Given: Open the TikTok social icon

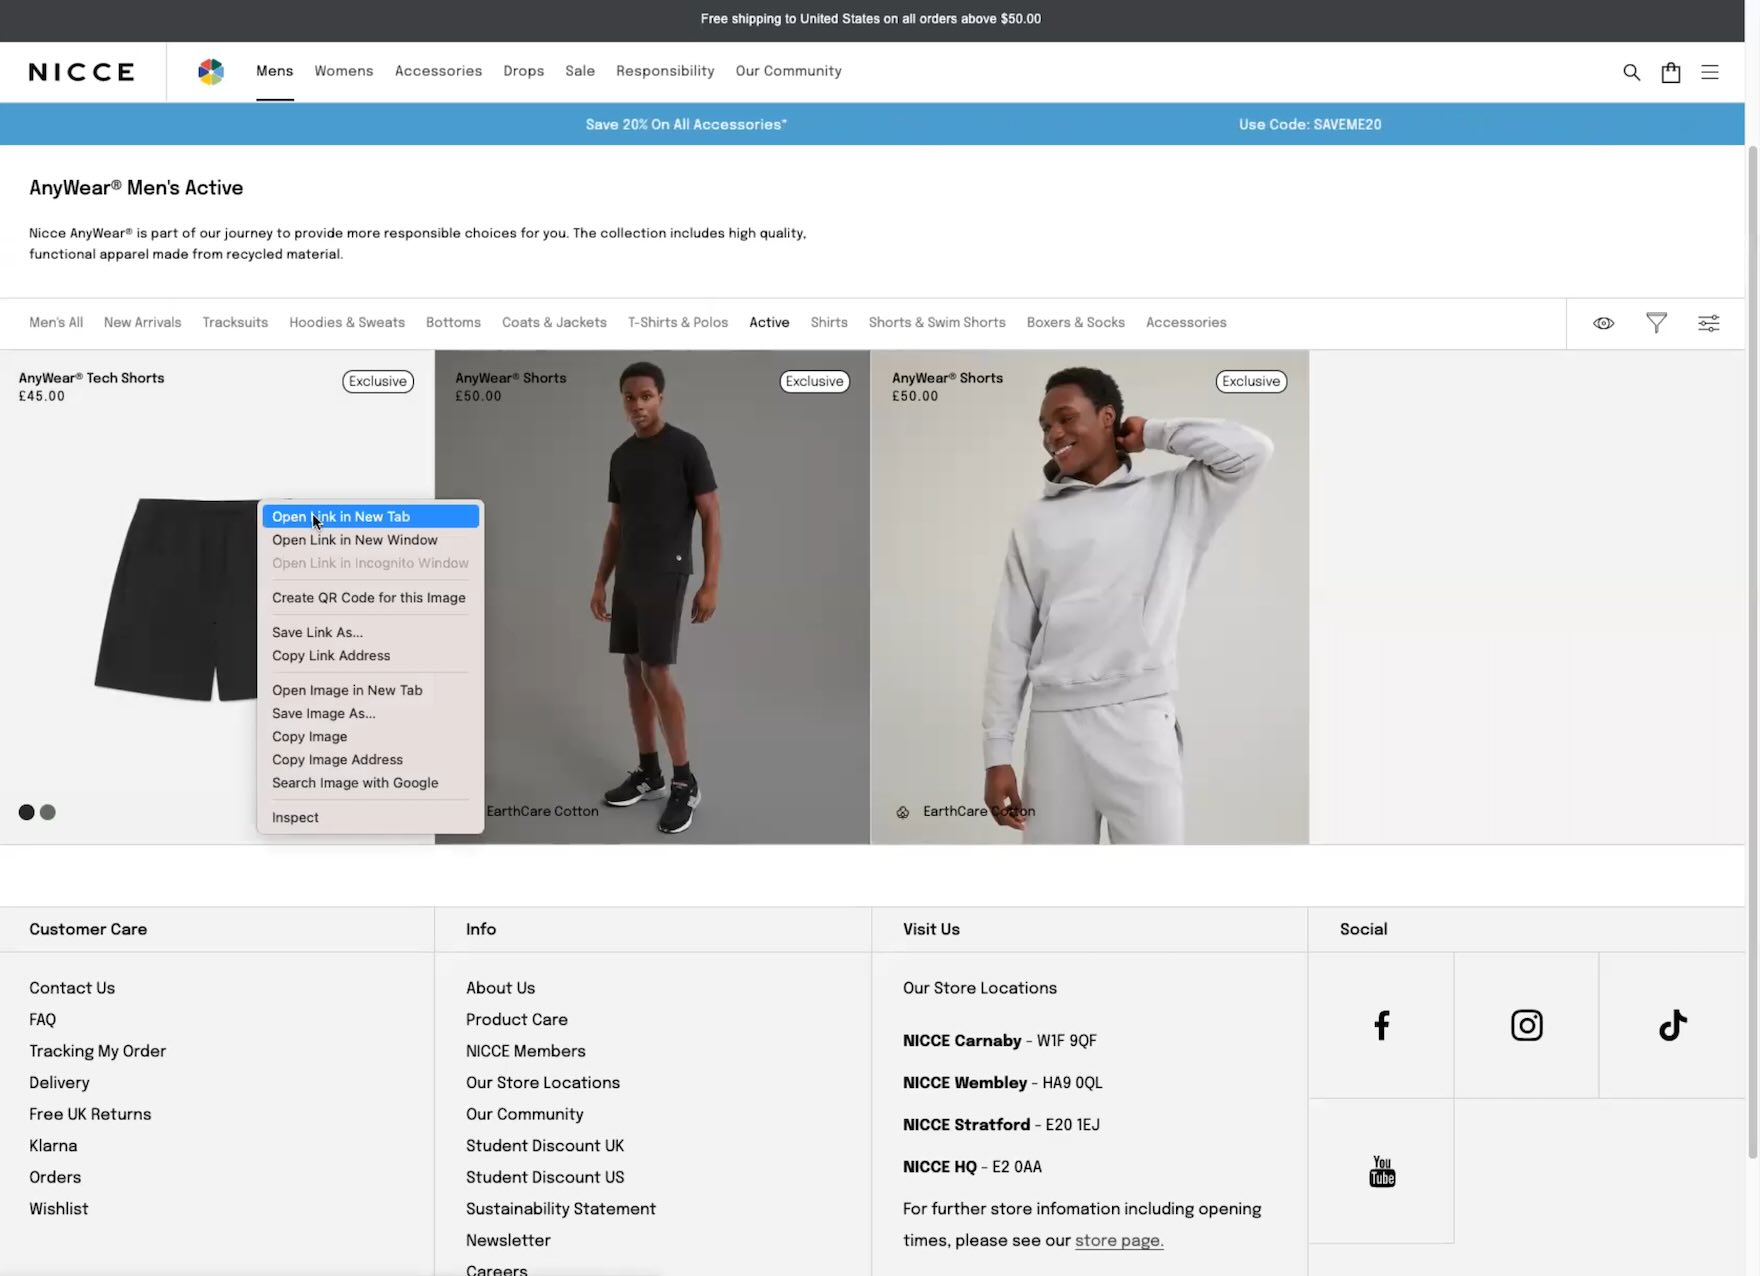Looking at the screenshot, I should 1672,1025.
